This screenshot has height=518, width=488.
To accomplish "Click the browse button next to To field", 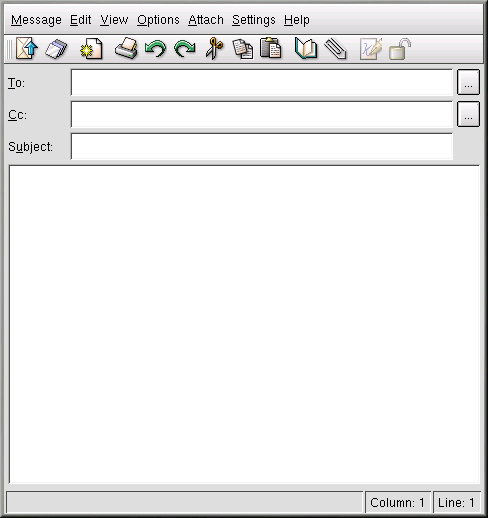I will 468,82.
